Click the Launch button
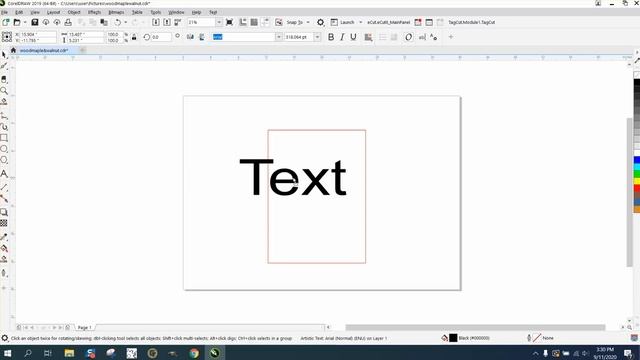Screen dimensions: 640x360 (x=342, y=22)
